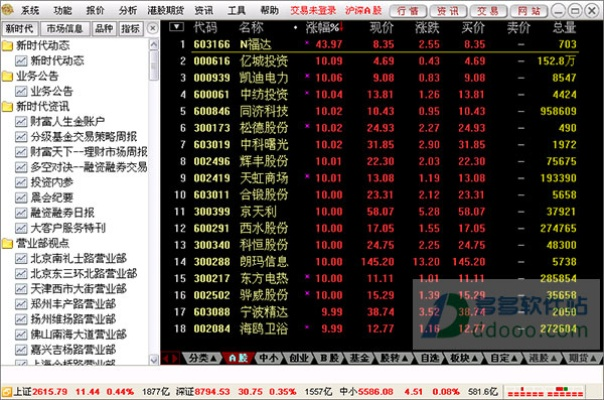Click chart icon beside 投资内参
604x400 pixels.
coord(21,182)
